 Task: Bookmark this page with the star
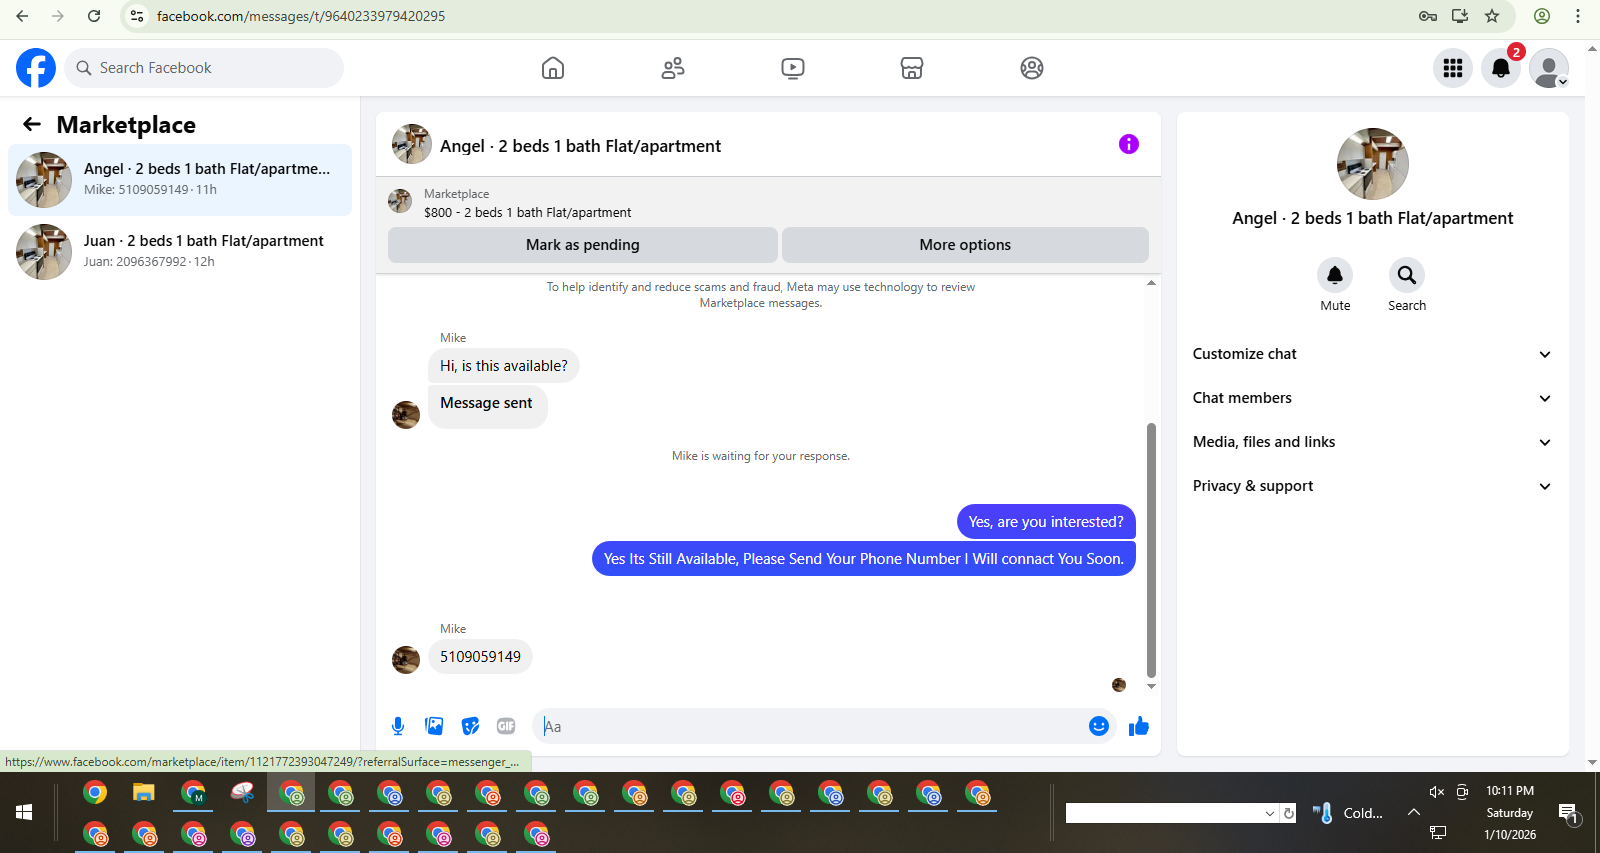(x=1492, y=16)
